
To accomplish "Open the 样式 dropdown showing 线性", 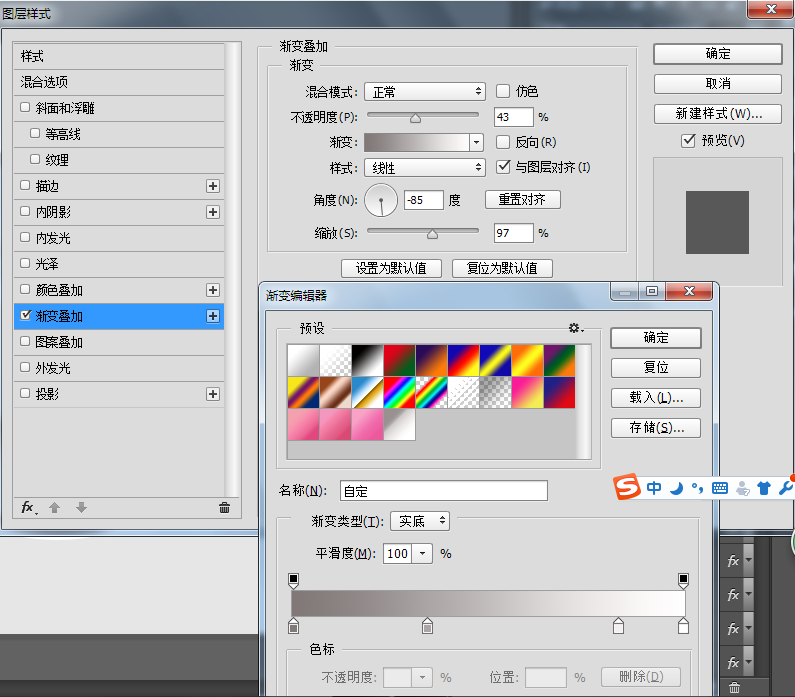I will [425, 168].
